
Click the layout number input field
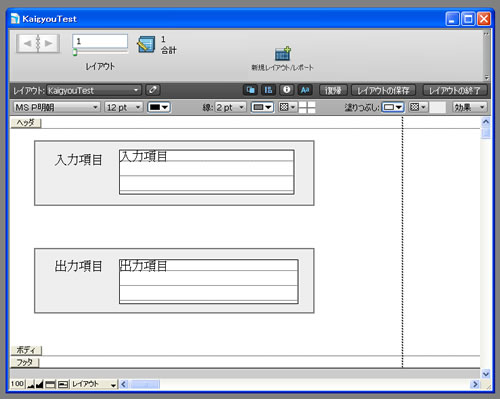[100, 41]
